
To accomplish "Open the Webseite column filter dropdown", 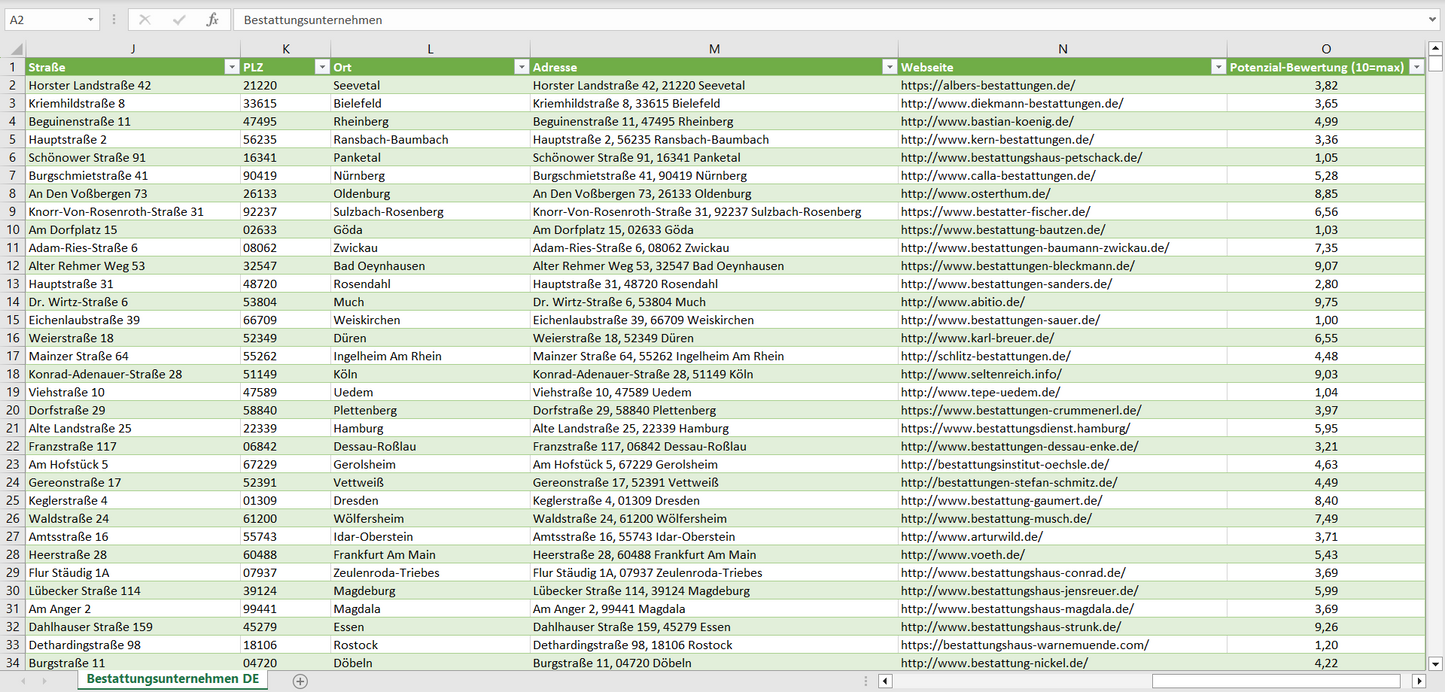I will click(1217, 67).
